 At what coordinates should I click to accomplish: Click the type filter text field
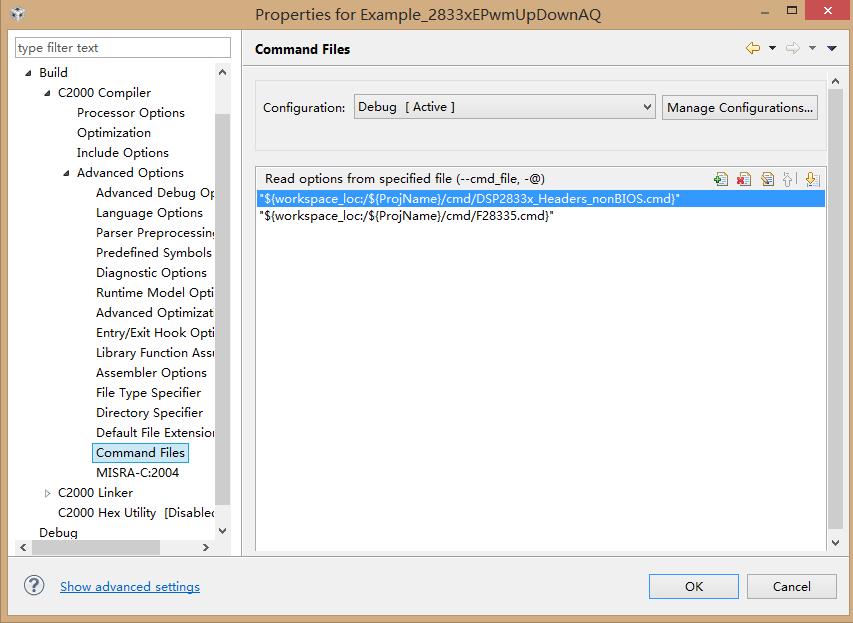[x=123, y=48]
